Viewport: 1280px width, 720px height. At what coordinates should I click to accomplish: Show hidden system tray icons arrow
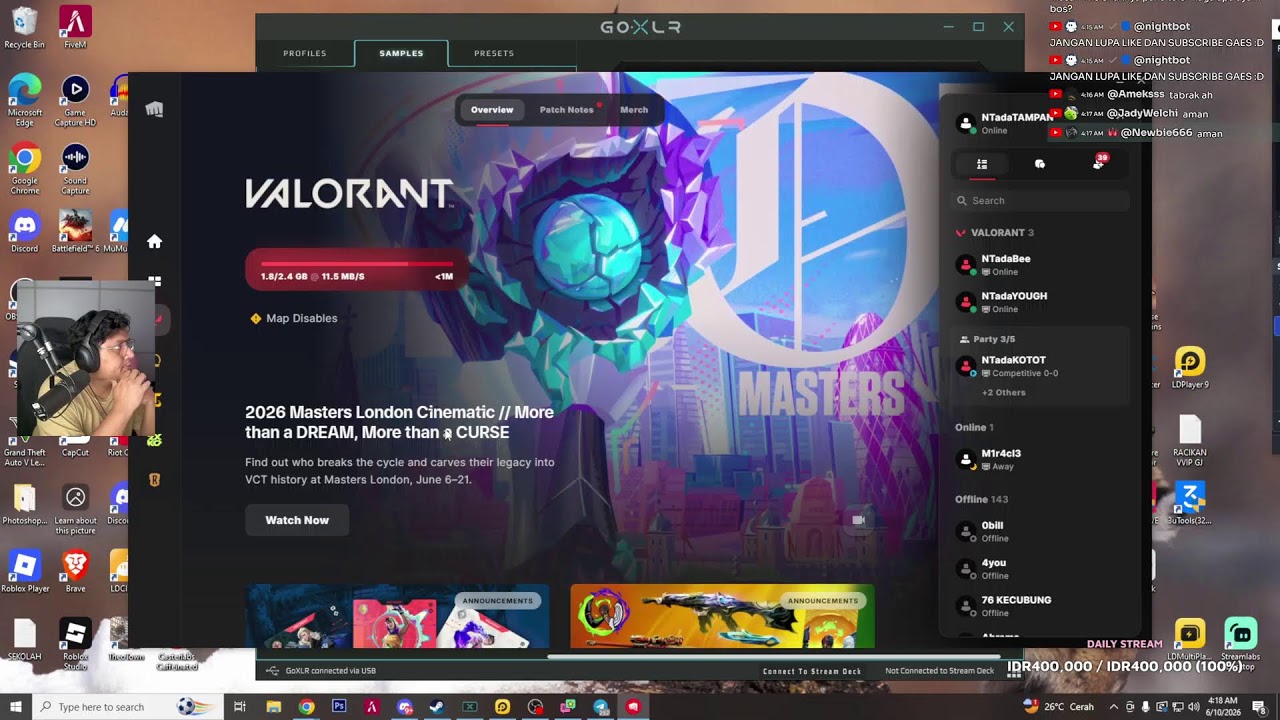point(1114,707)
